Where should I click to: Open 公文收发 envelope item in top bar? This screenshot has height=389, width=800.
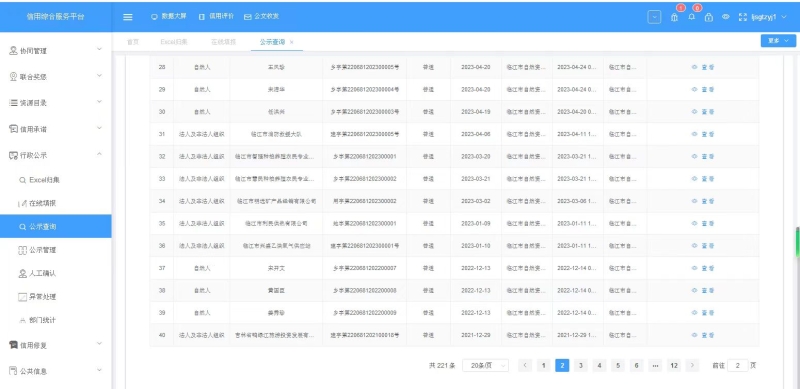click(x=261, y=16)
